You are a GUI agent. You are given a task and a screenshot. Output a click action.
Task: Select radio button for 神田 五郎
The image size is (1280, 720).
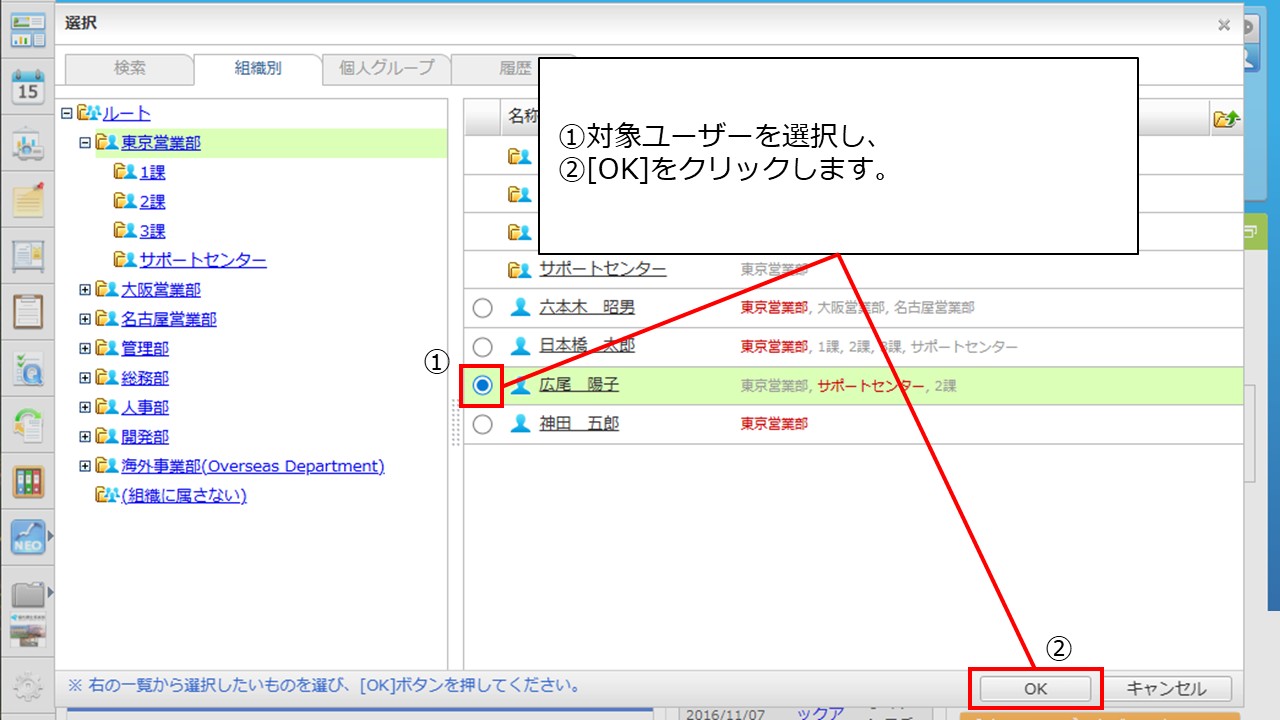pyautogui.click(x=482, y=424)
